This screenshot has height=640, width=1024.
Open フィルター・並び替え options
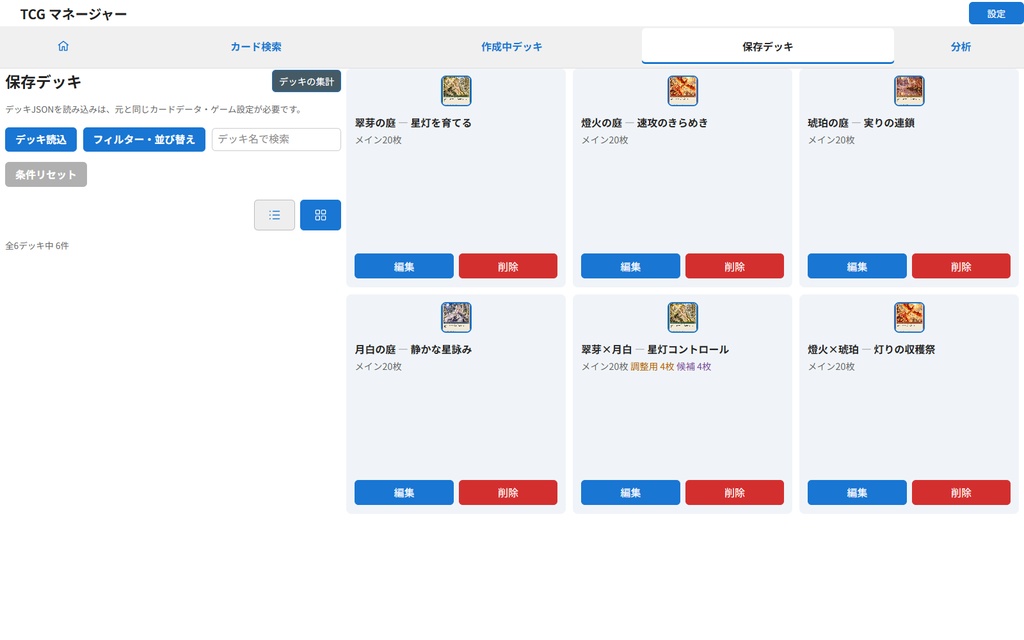144,139
